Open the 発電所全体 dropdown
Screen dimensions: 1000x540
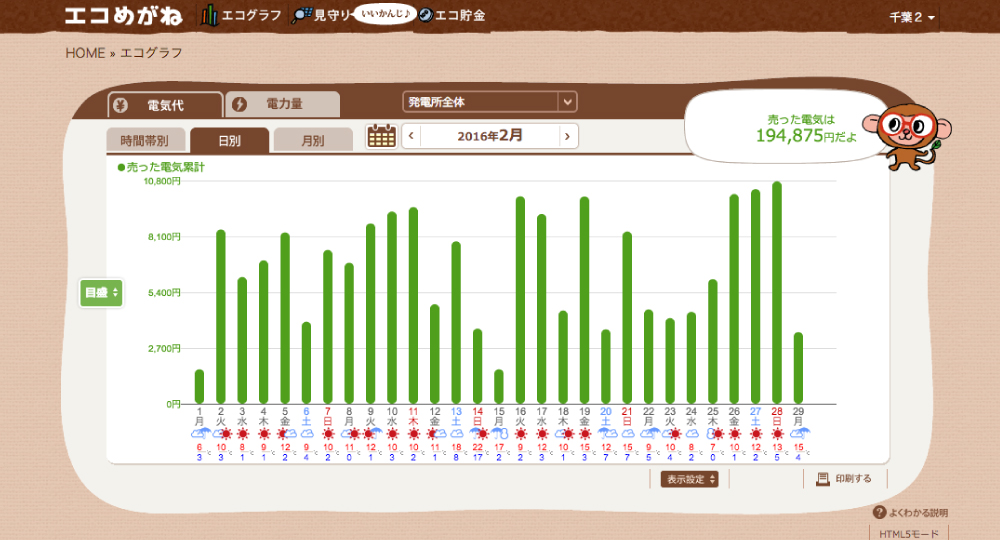[490, 102]
